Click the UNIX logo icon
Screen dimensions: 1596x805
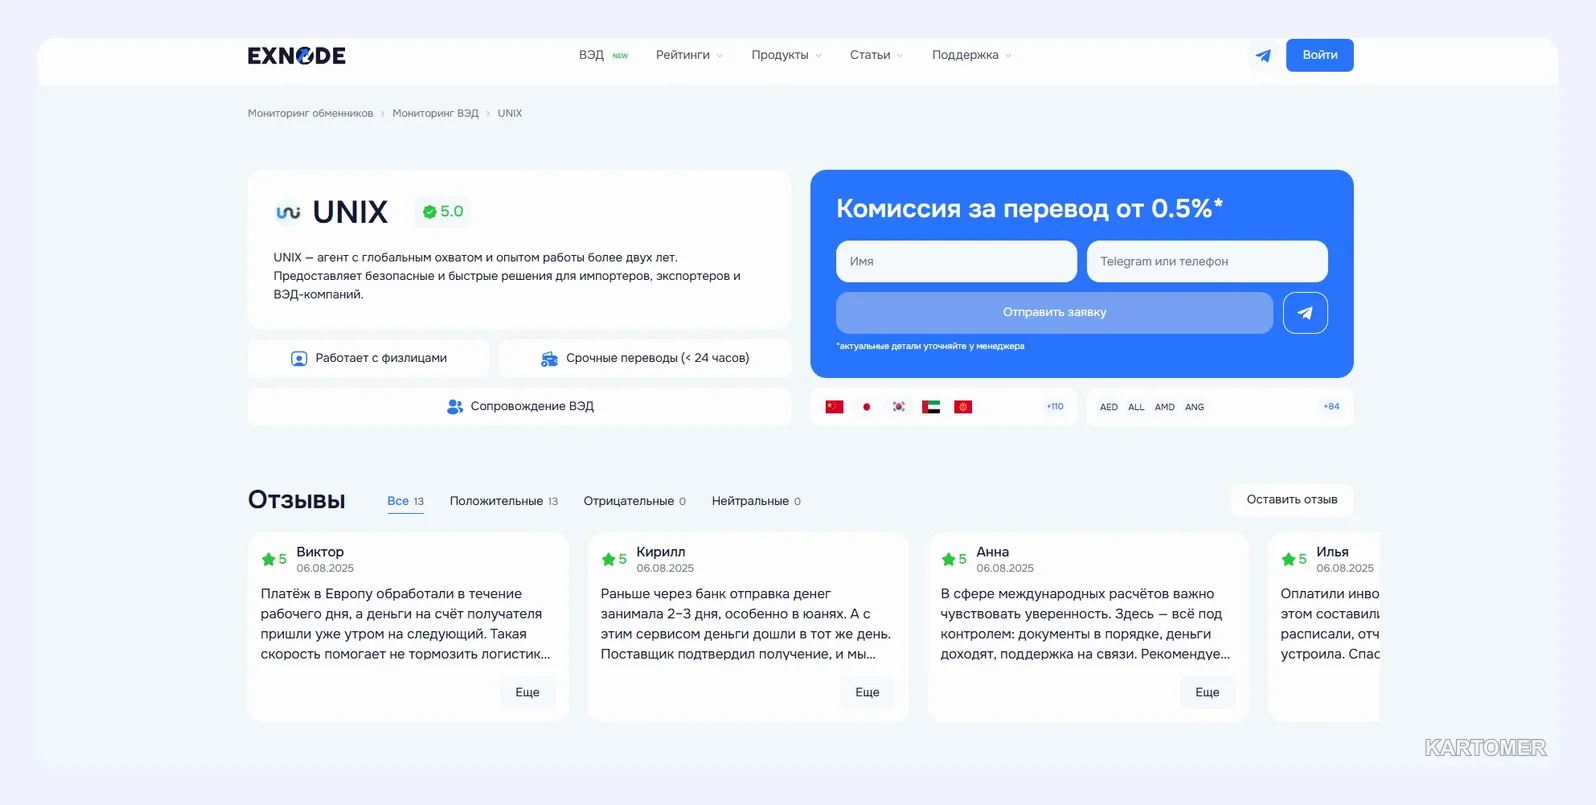288,212
